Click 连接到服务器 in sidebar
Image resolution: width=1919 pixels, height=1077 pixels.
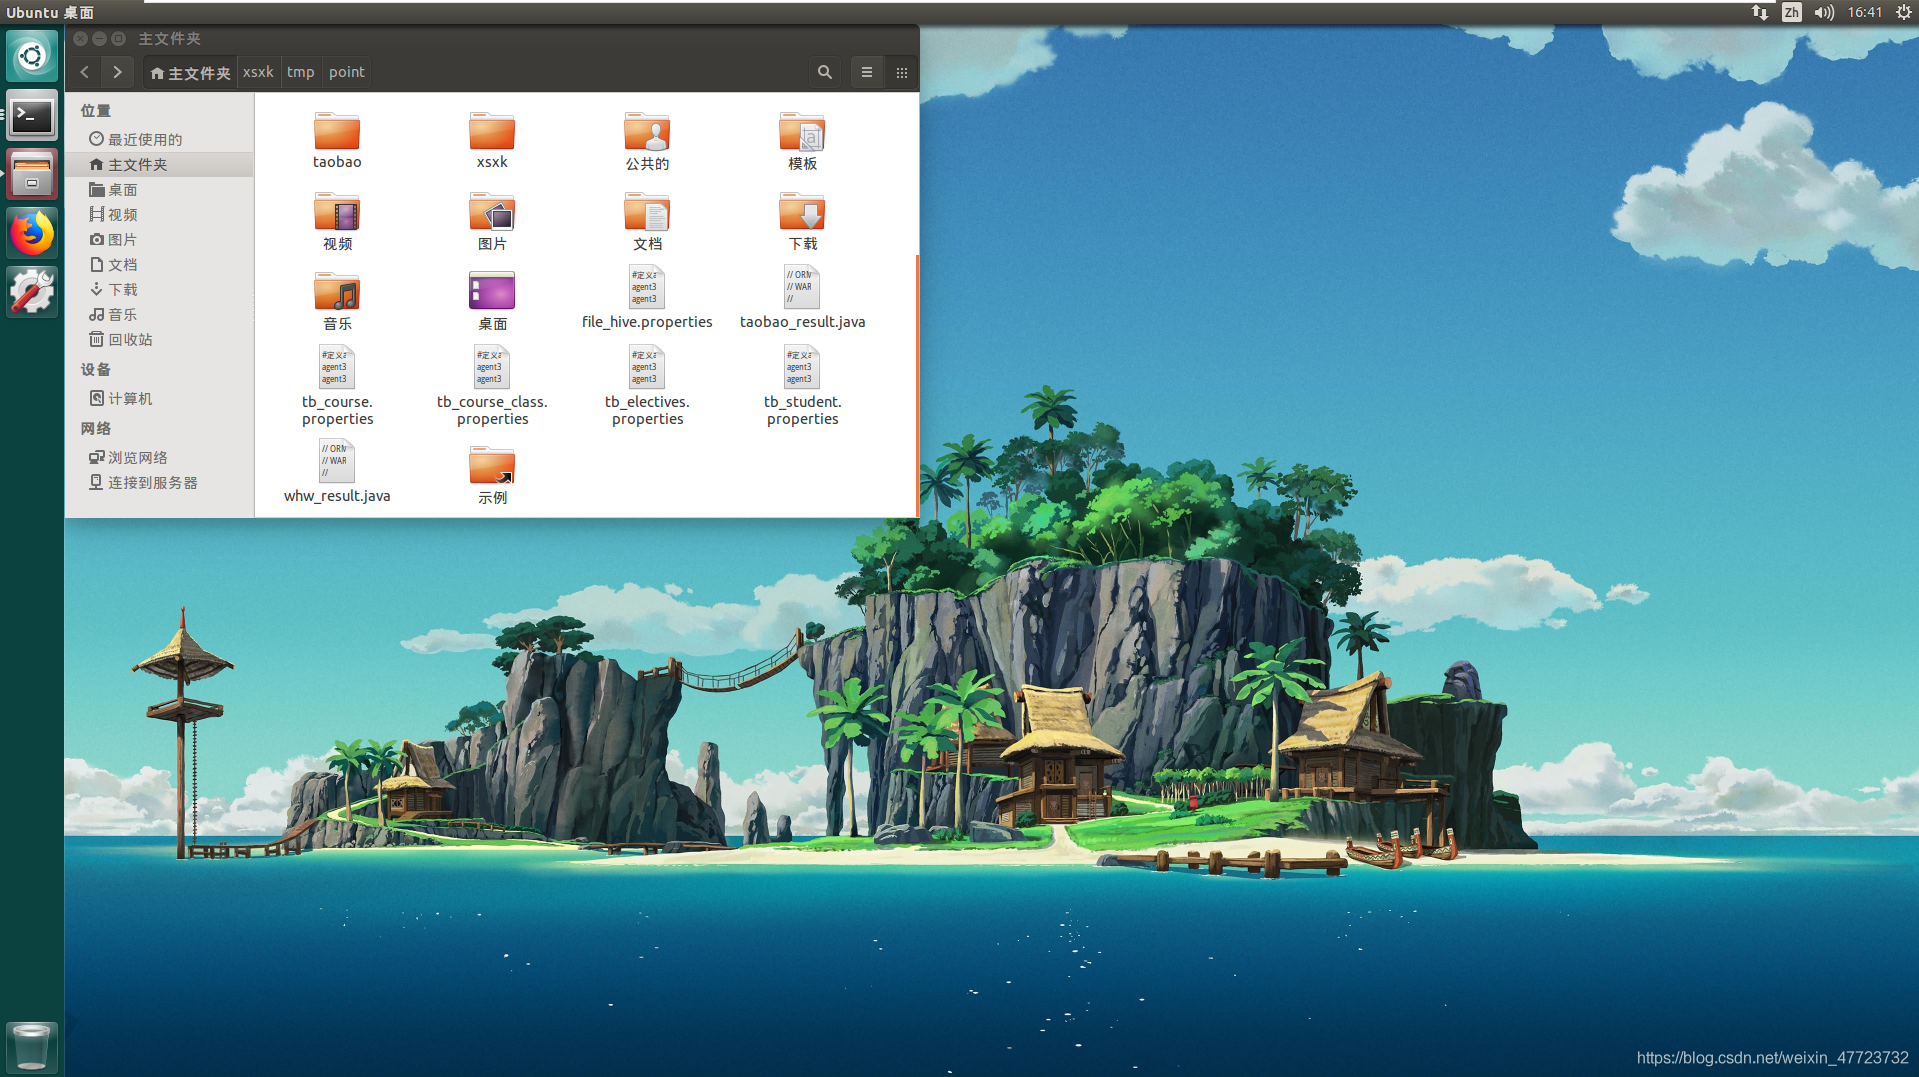coord(160,482)
